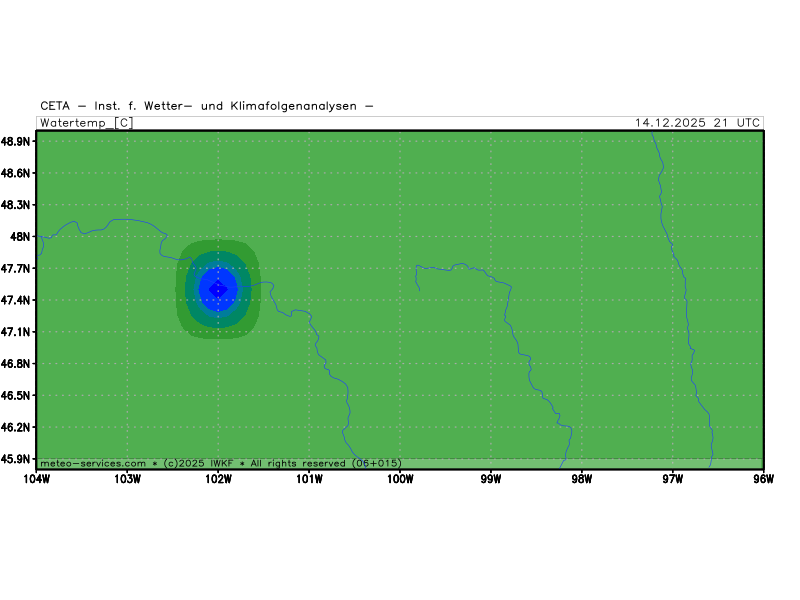The image size is (800, 600).
Task: Click the CETA institute title text
Action: (207, 106)
